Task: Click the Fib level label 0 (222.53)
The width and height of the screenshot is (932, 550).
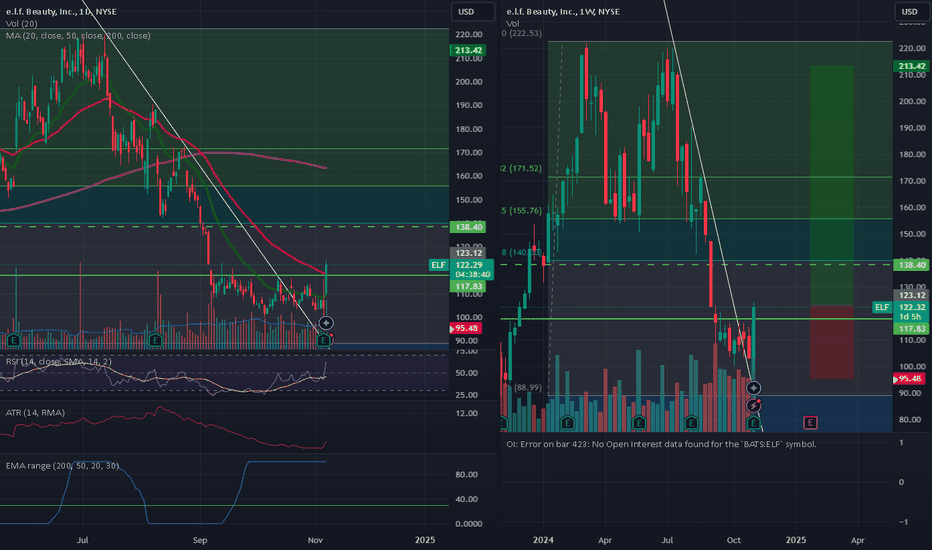Action: pos(522,33)
